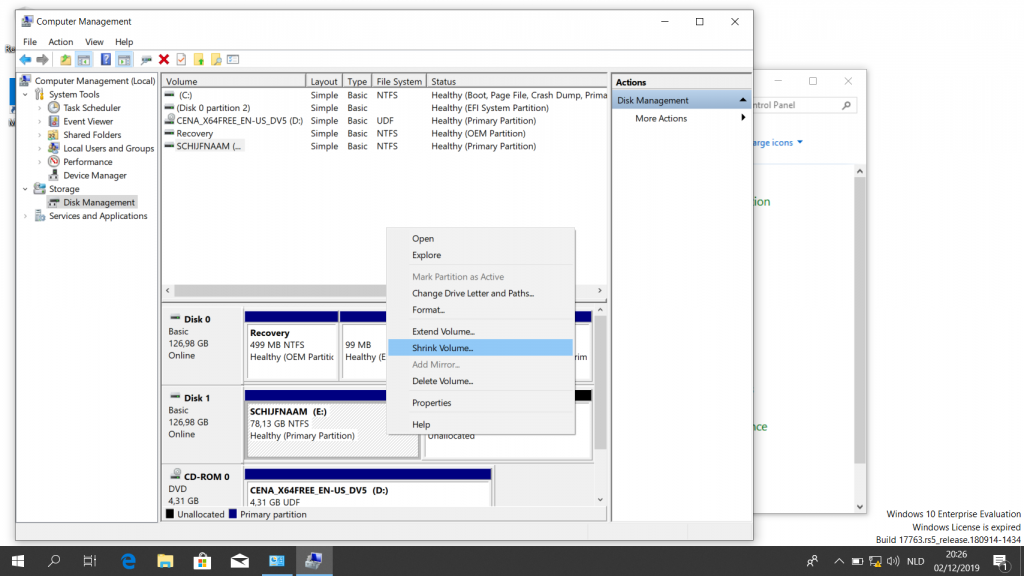Collapse the Disk Management actions section
Viewport: 1024px width, 576px height.
(743, 100)
